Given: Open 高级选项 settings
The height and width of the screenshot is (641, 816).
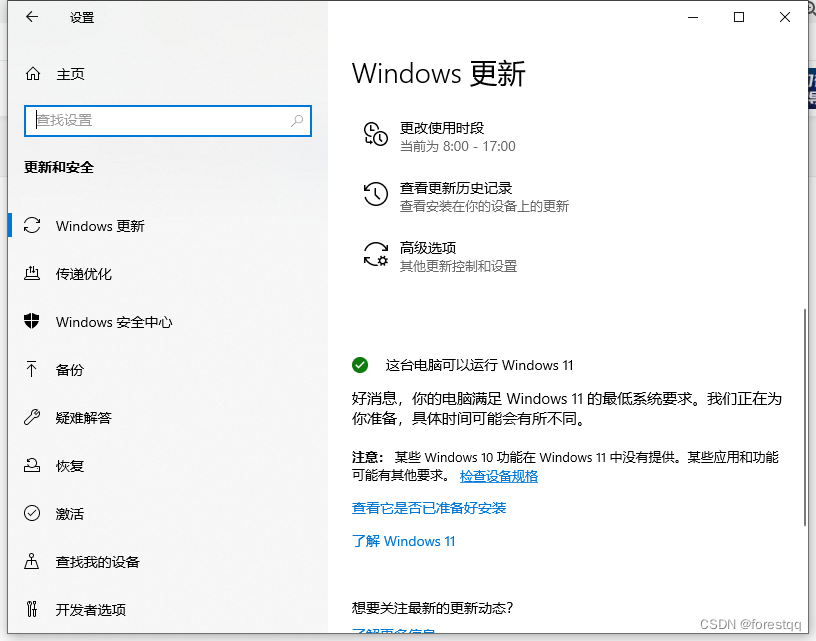Looking at the screenshot, I should 428,248.
